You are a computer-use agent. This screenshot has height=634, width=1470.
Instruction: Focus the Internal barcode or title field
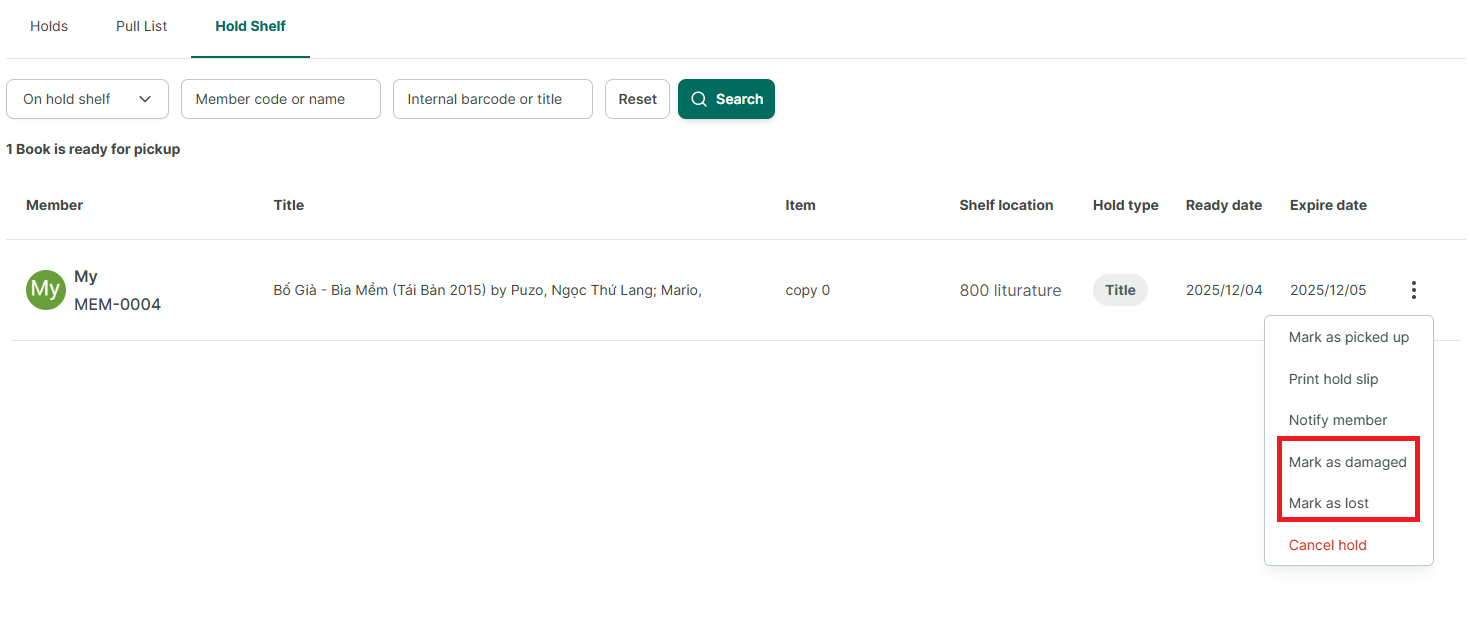pos(493,99)
